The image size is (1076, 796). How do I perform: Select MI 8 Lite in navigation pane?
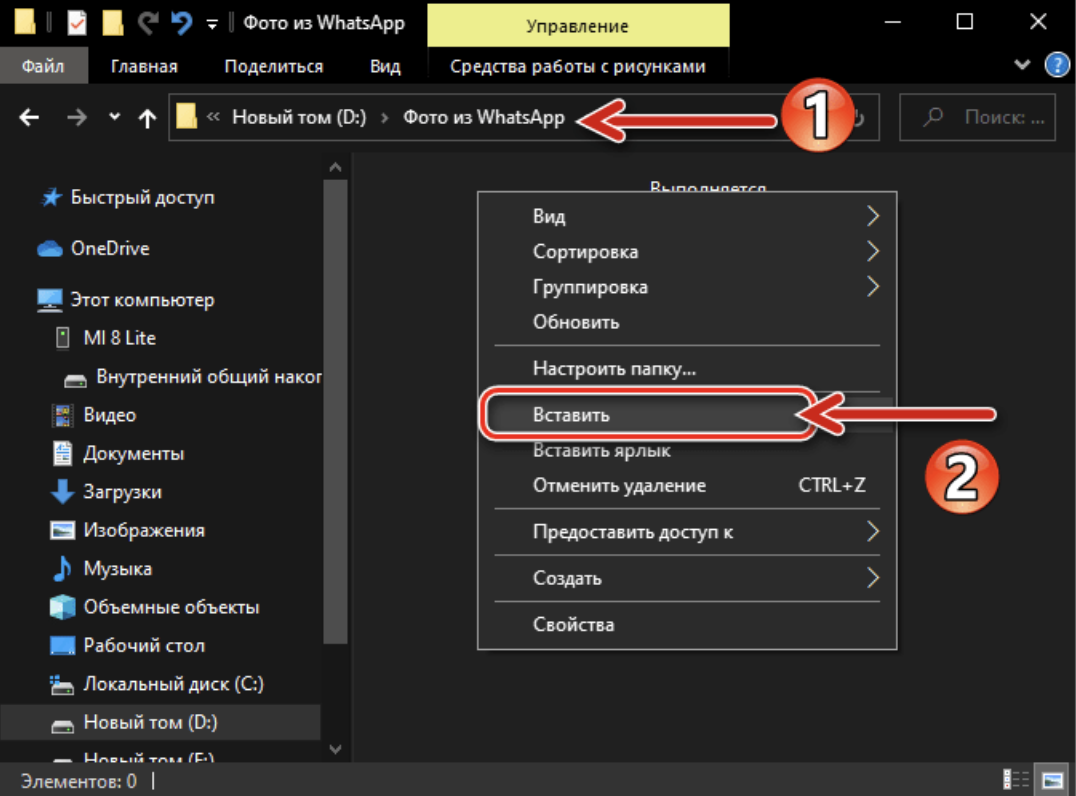click(x=119, y=338)
